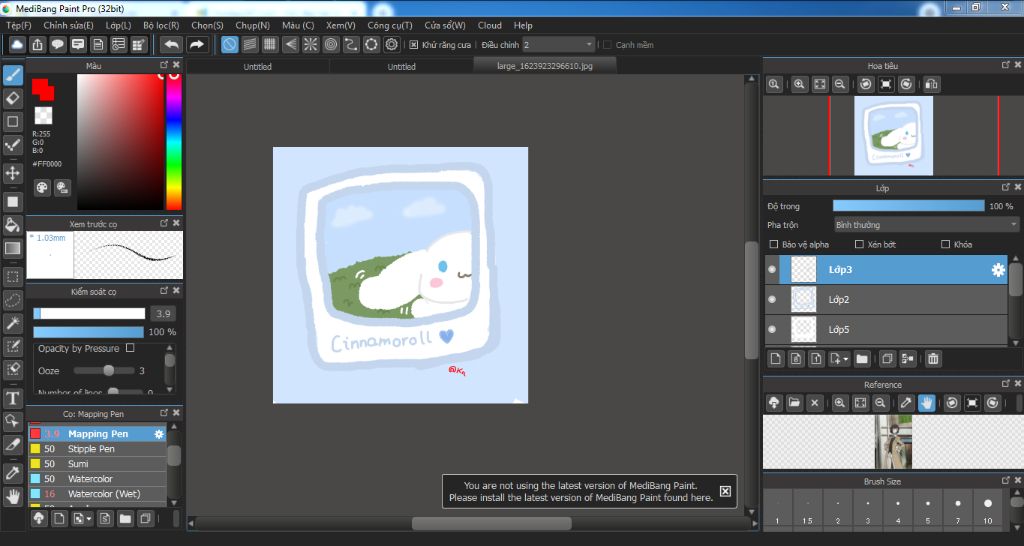
Task: Select the rectangular Select tool
Action: [x=12, y=277]
